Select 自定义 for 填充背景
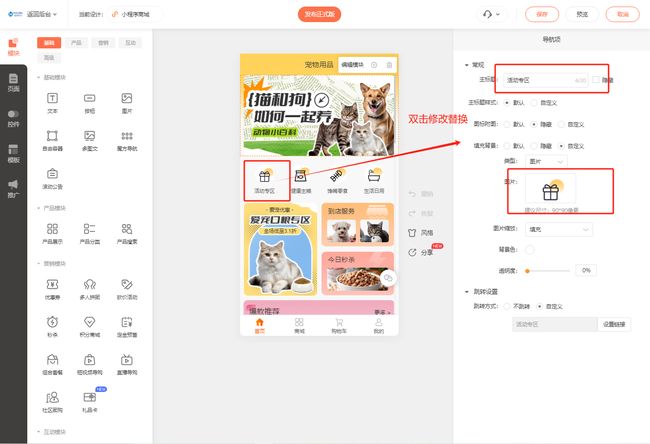 tap(561, 146)
